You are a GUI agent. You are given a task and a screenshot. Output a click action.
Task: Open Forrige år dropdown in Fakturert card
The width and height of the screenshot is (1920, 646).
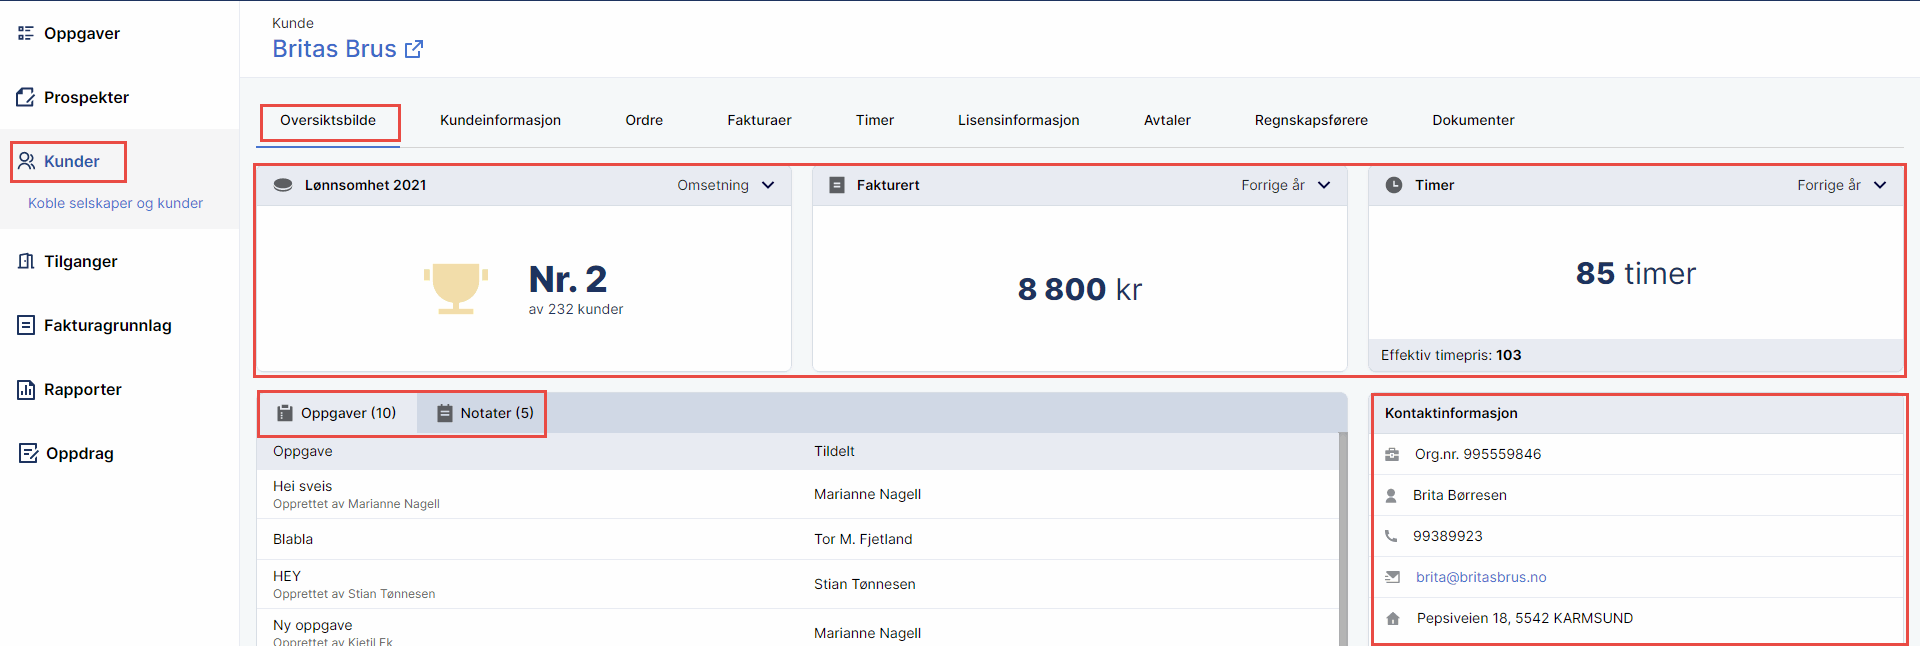pos(1285,185)
